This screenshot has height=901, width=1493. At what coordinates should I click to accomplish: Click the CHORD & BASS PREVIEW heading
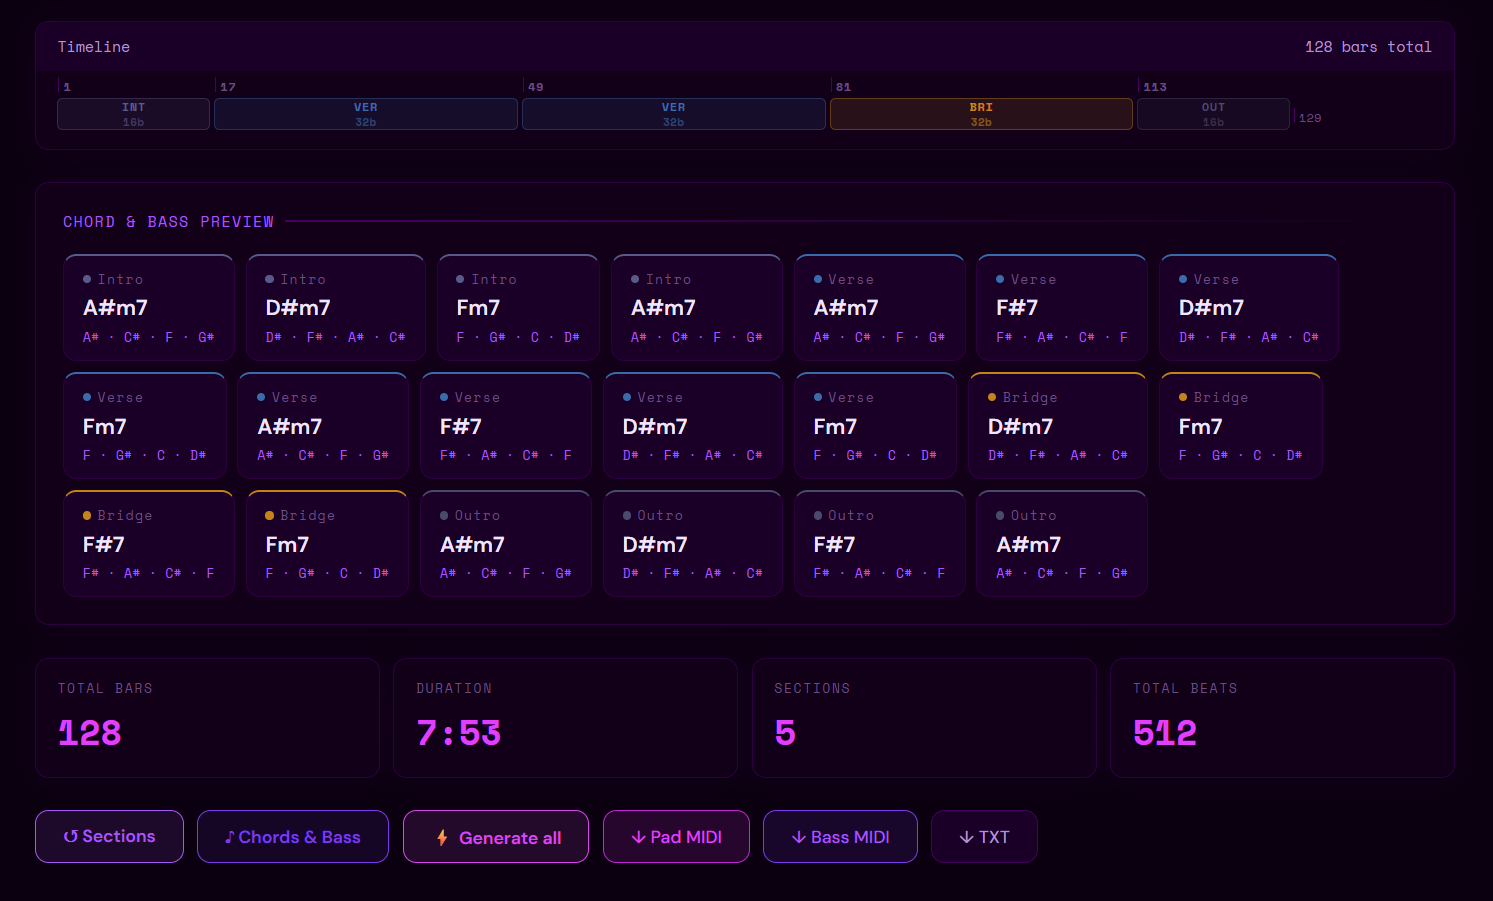point(168,222)
